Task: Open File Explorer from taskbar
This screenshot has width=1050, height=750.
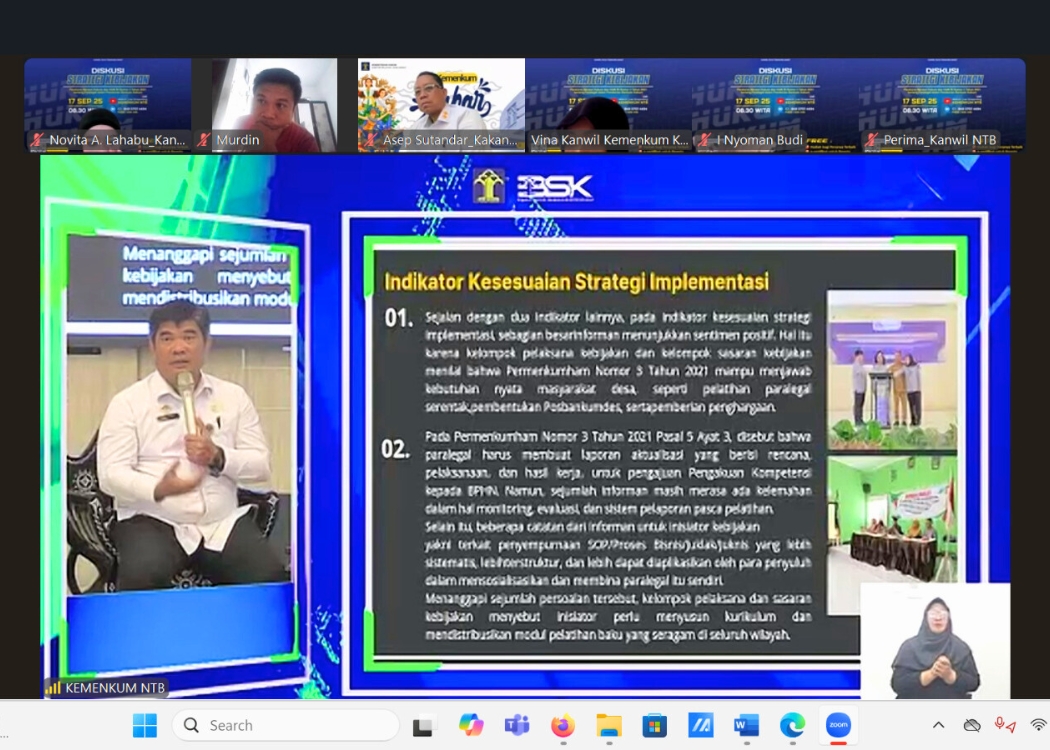Action: tap(608, 725)
